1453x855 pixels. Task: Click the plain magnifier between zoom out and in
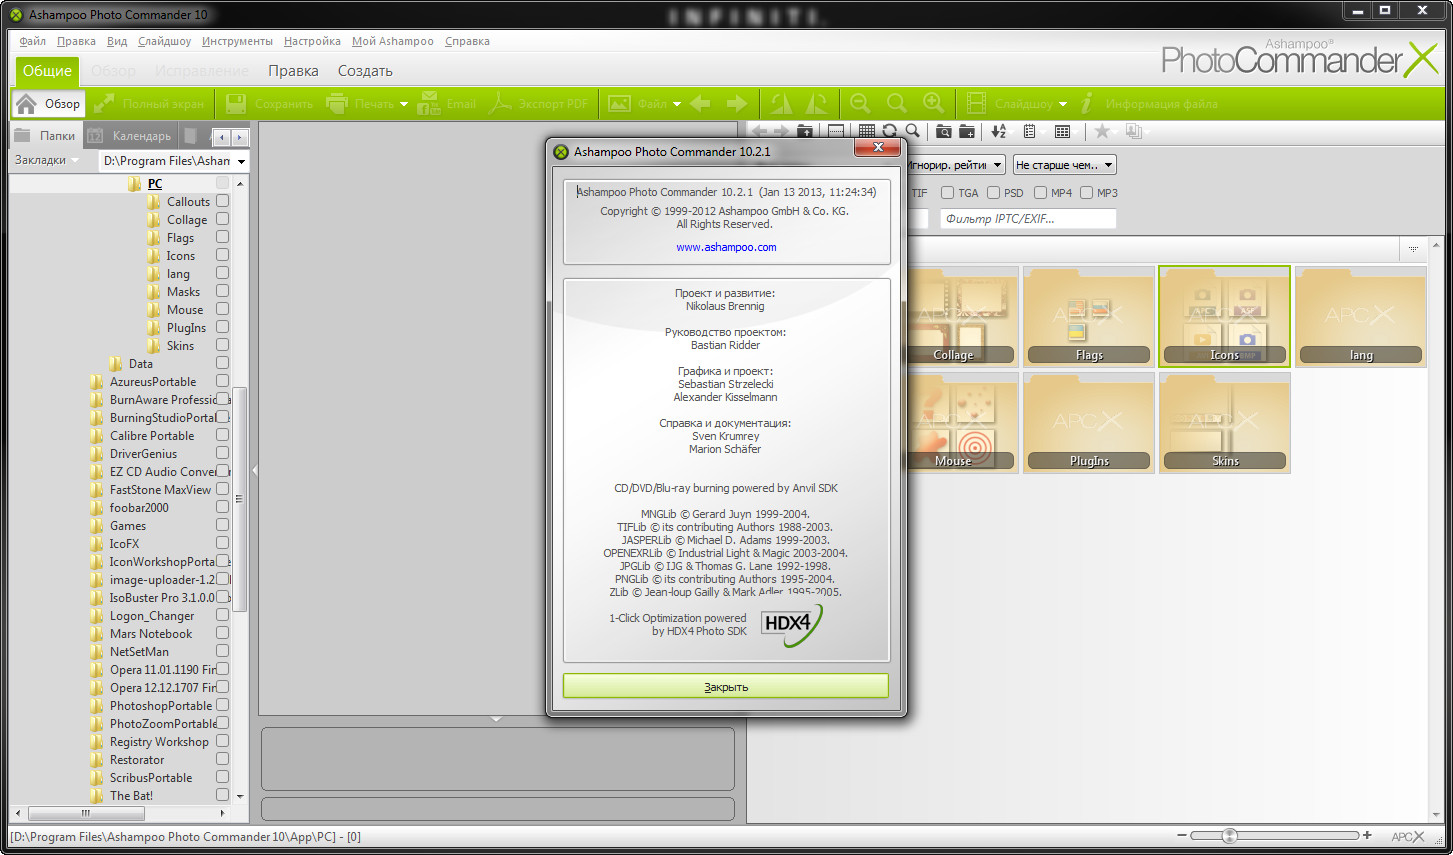point(896,103)
